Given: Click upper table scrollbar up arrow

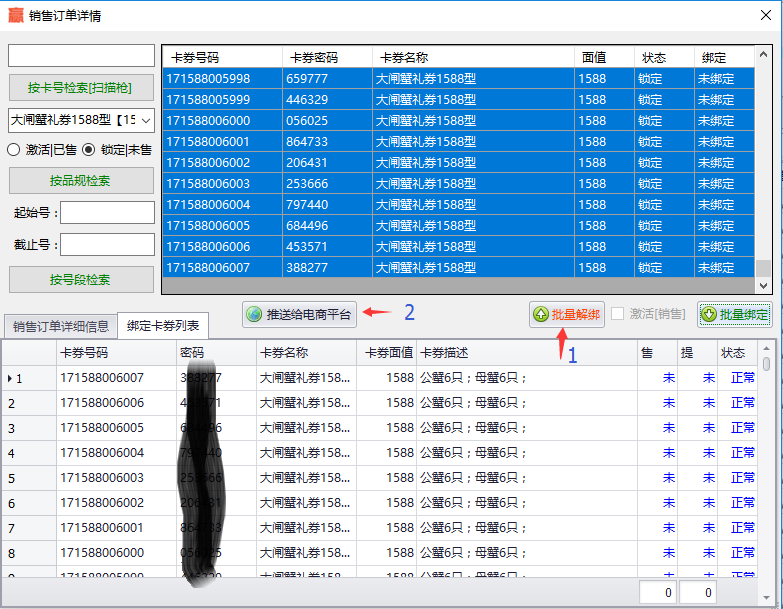Looking at the screenshot, I should coord(763,54).
